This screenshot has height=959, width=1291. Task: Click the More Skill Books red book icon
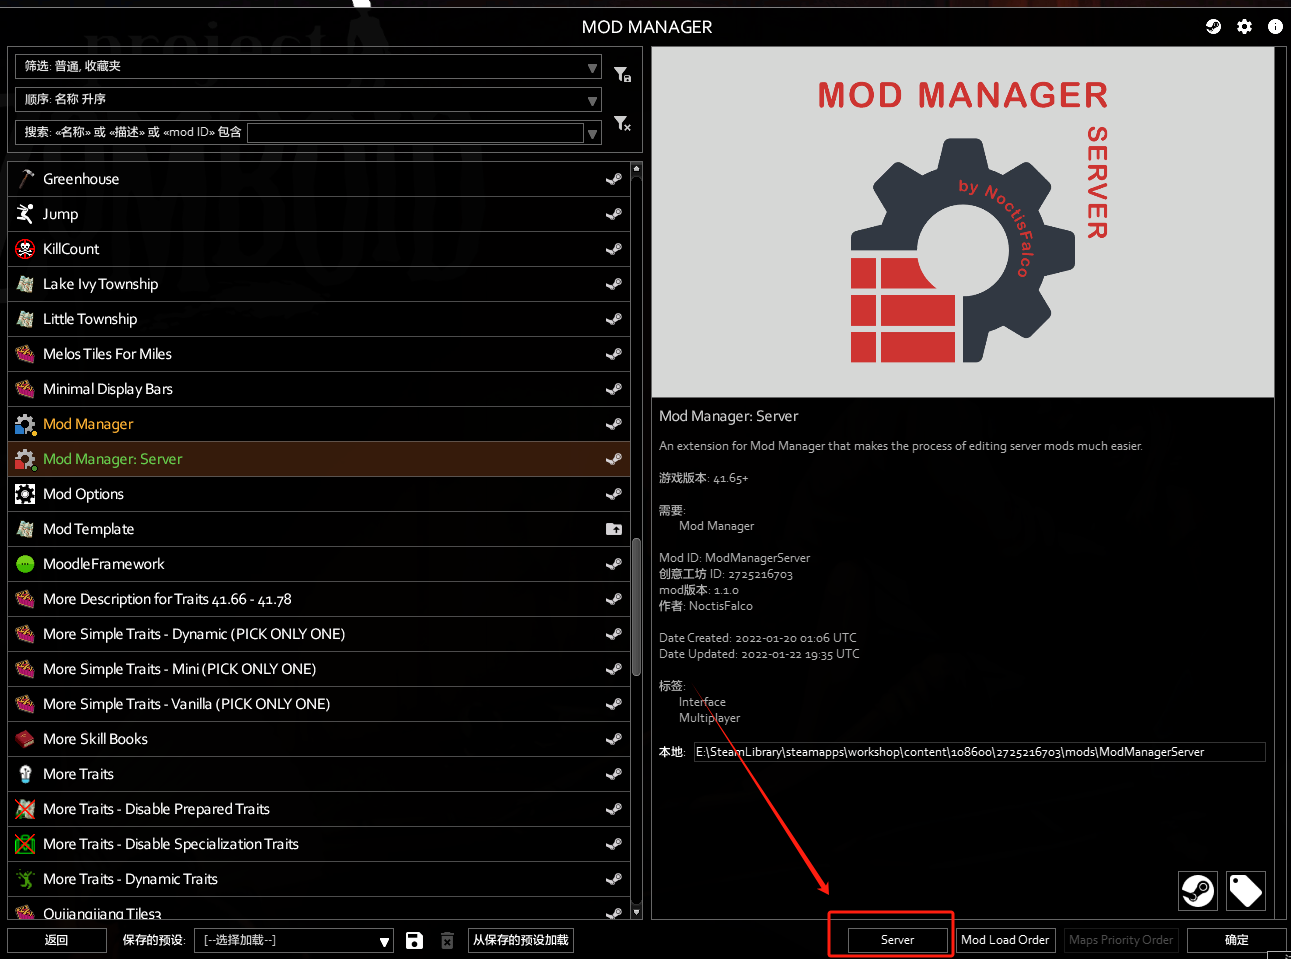[25, 739]
